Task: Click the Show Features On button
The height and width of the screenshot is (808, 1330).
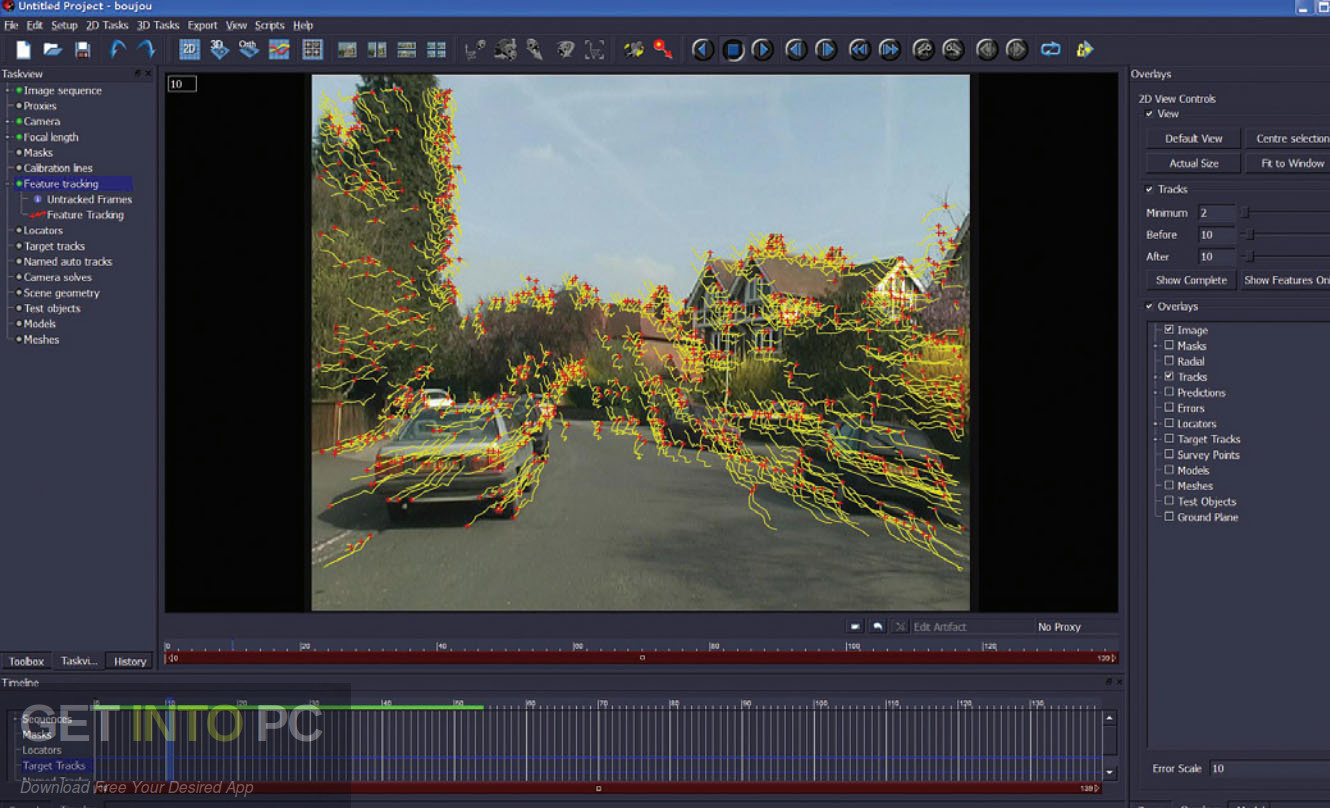Action: pyautogui.click(x=1286, y=280)
